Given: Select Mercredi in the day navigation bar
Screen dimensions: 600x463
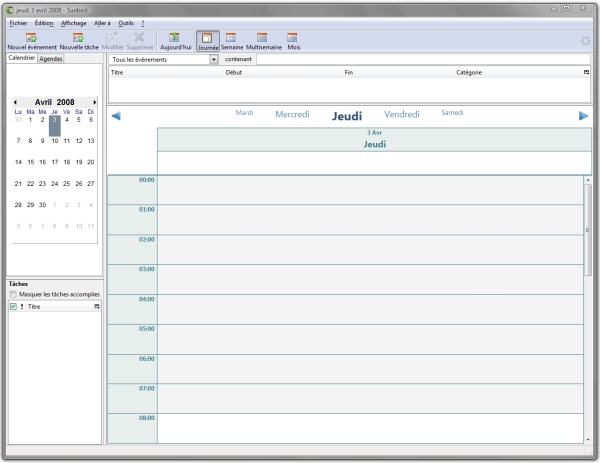Looking at the screenshot, I should 292,115.
